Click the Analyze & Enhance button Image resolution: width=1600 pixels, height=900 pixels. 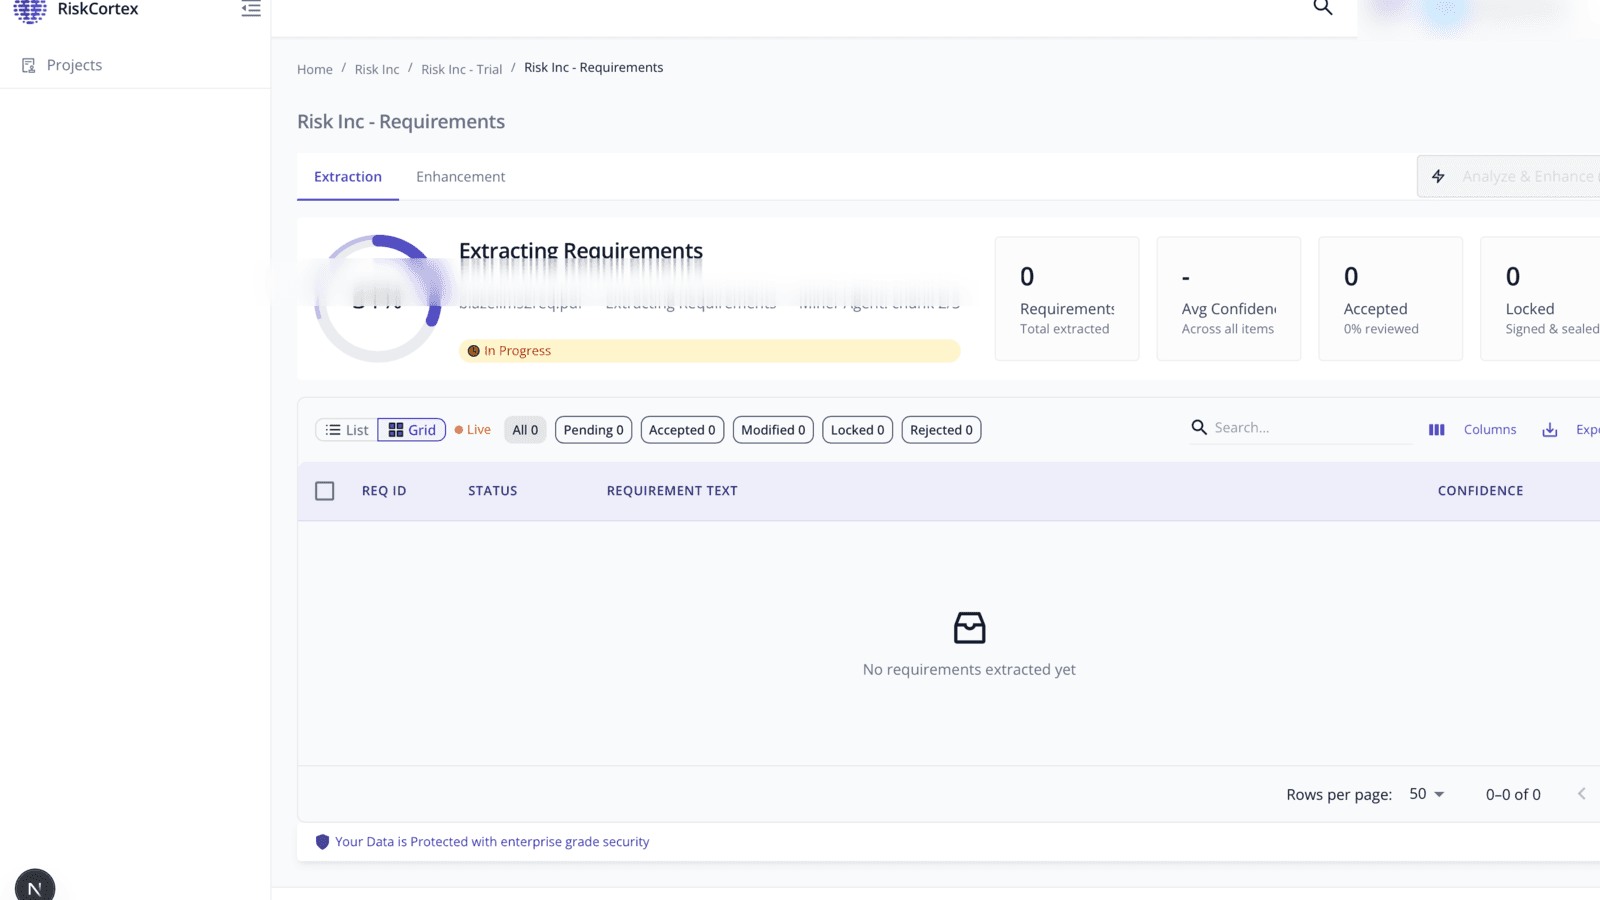point(1509,176)
